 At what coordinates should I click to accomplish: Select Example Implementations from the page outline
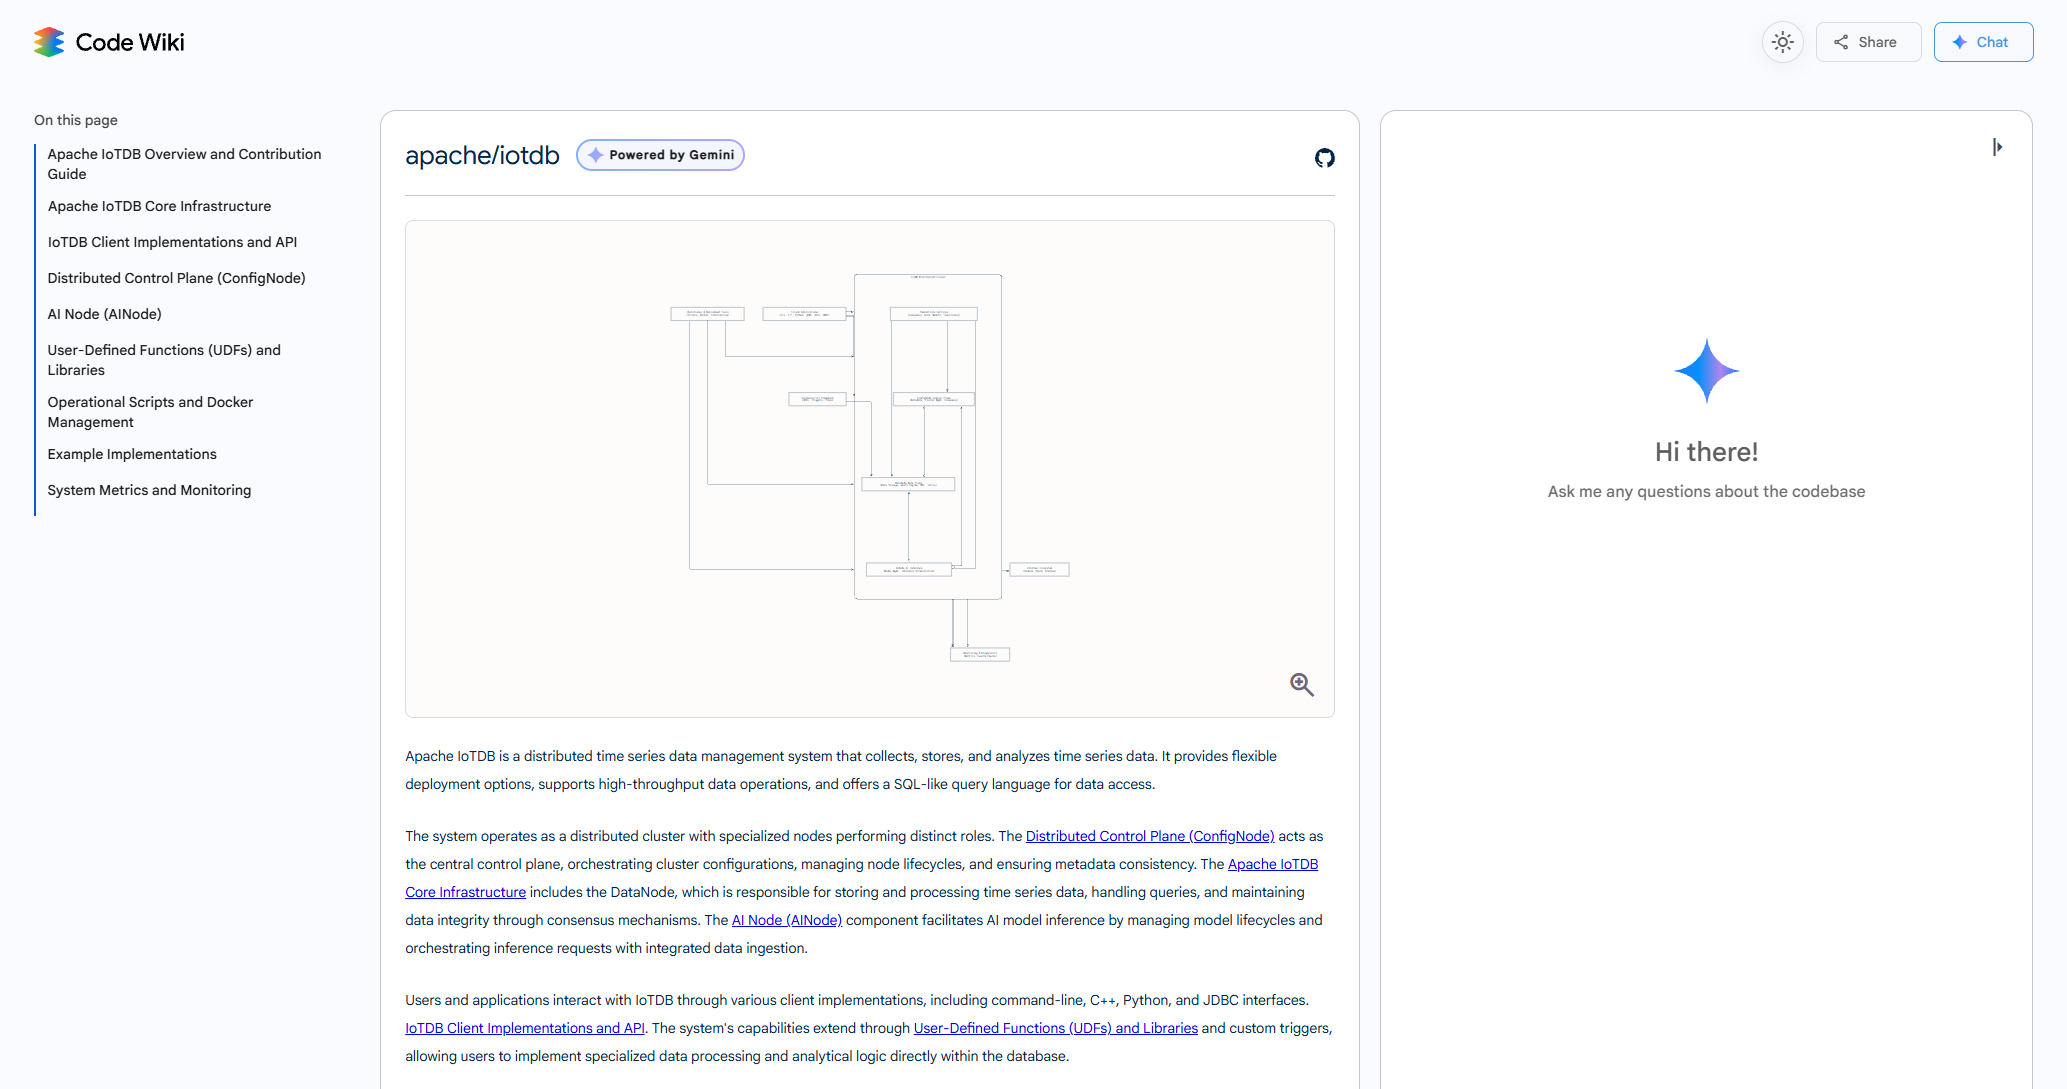click(131, 454)
